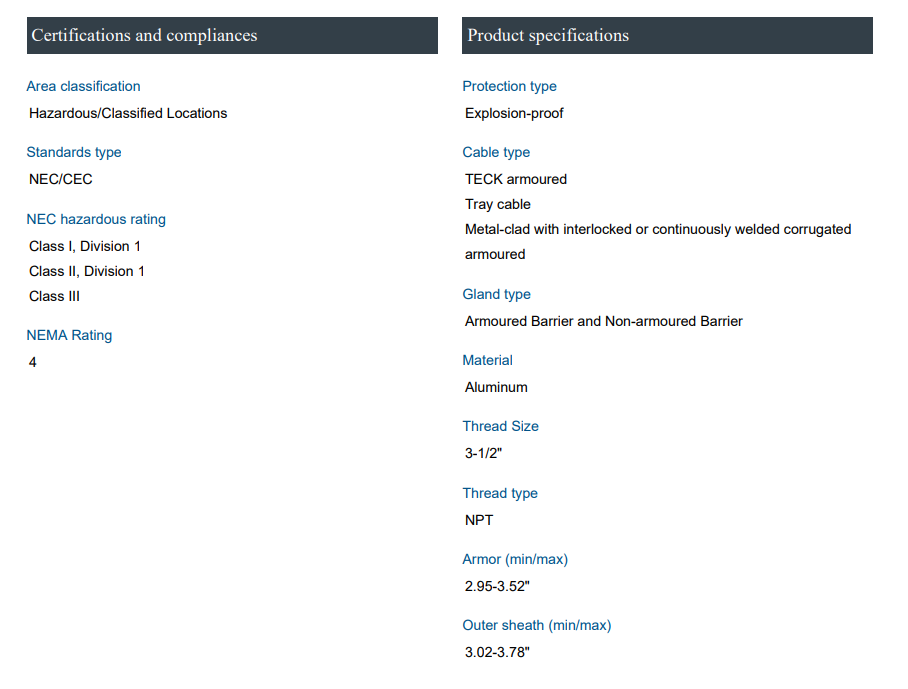Viewport: 908px width, 689px height.
Task: Select the Outer sheath (min/max) label
Action: coord(536,625)
